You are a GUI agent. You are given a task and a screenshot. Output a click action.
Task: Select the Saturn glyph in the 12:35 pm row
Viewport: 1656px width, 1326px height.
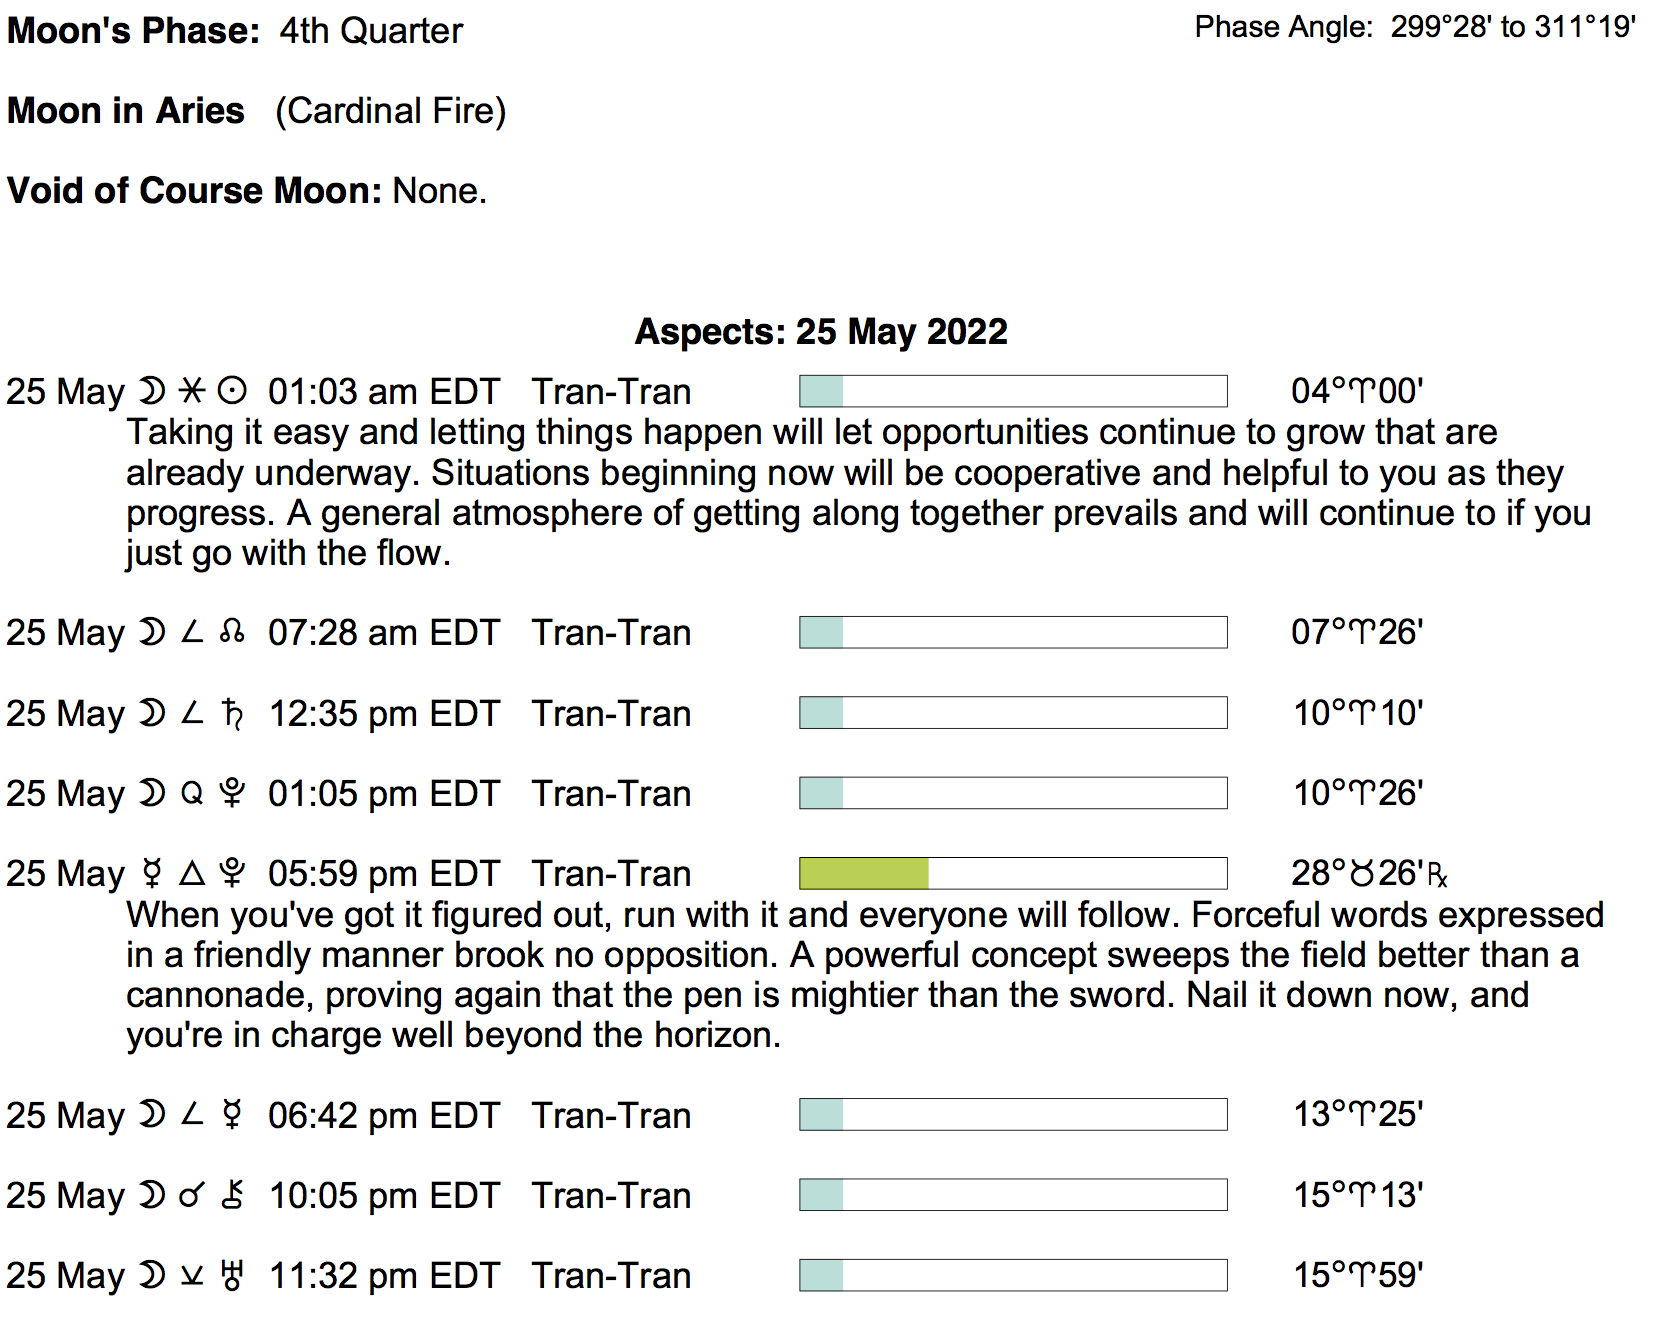(x=232, y=713)
